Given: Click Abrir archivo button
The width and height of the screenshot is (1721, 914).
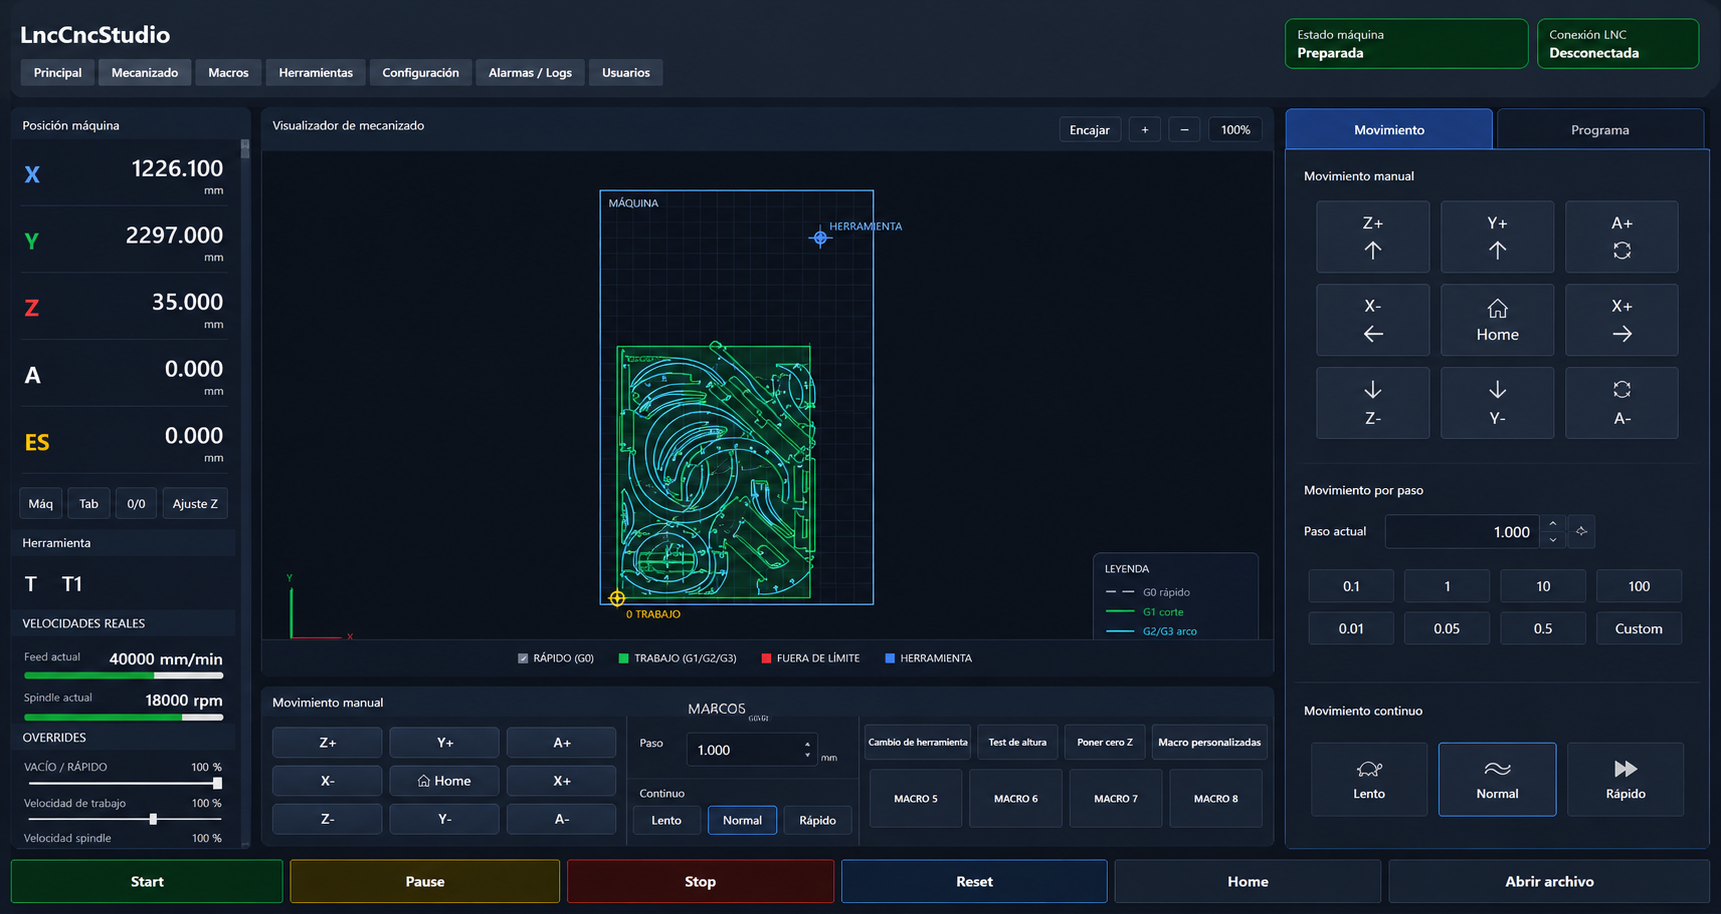Looking at the screenshot, I should tap(1549, 881).
